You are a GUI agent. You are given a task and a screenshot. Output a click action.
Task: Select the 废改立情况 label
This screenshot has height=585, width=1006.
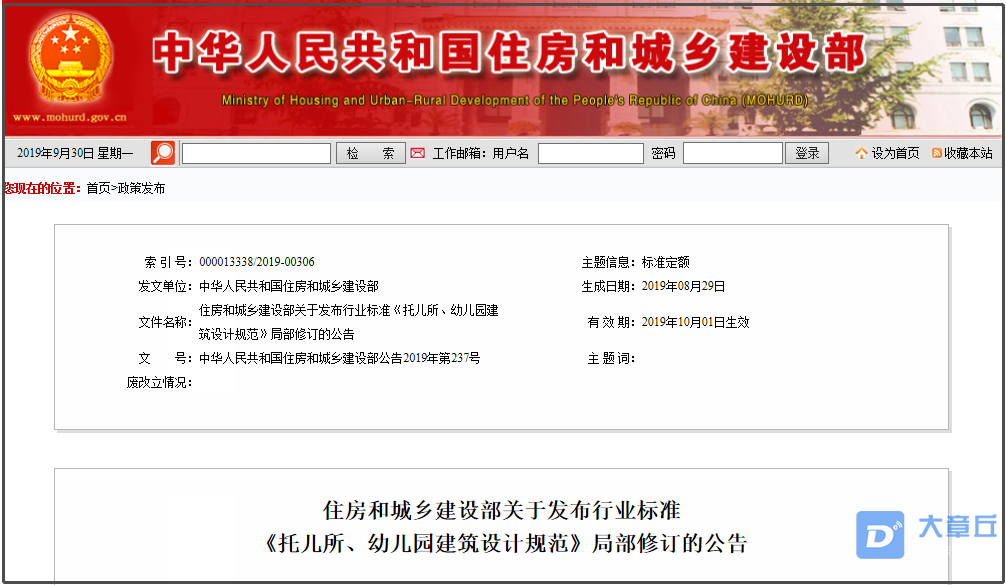pyautogui.click(x=159, y=382)
